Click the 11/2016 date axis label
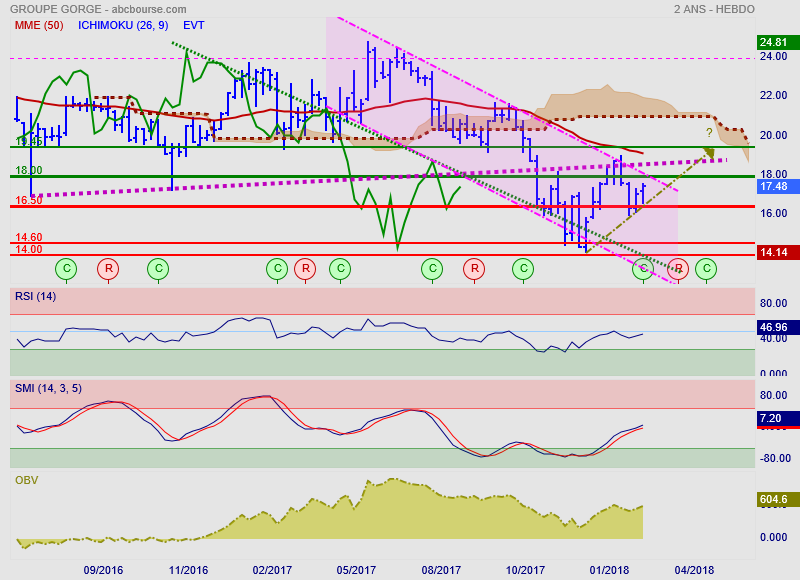The height and width of the screenshot is (580, 800). coord(188,570)
